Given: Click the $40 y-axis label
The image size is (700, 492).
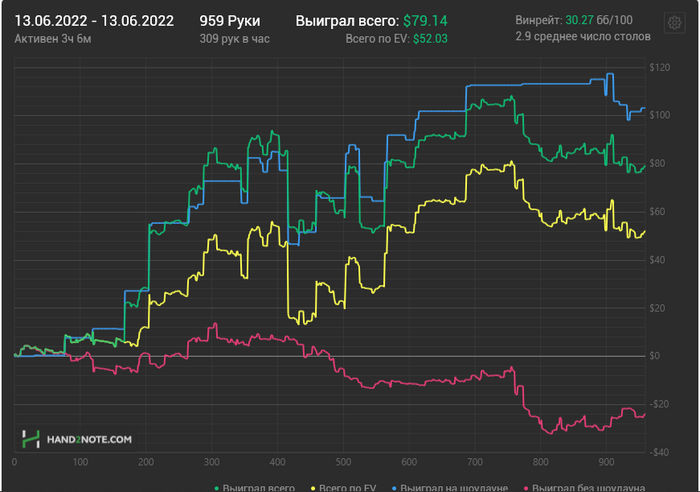Looking at the screenshot, I should 657,260.
